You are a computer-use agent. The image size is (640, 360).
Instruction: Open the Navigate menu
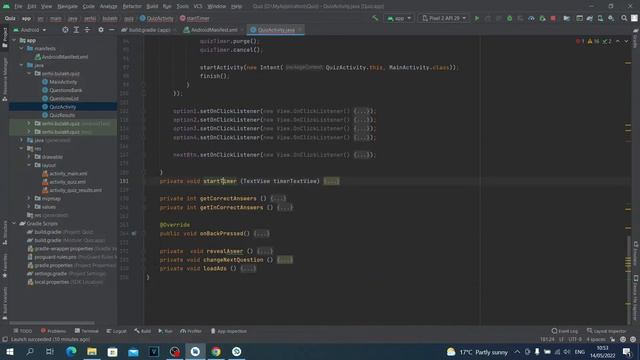tap(67, 6)
